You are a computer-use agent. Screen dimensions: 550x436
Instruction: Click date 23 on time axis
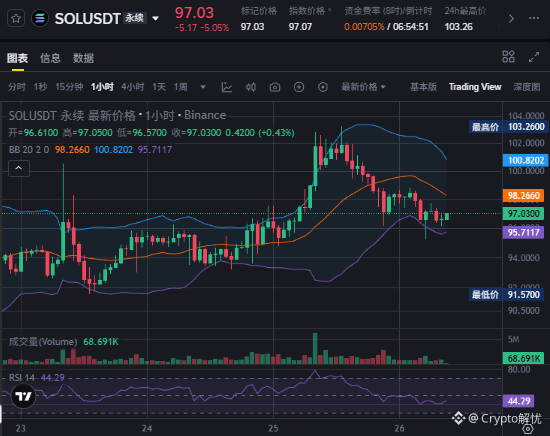pyautogui.click(x=21, y=428)
